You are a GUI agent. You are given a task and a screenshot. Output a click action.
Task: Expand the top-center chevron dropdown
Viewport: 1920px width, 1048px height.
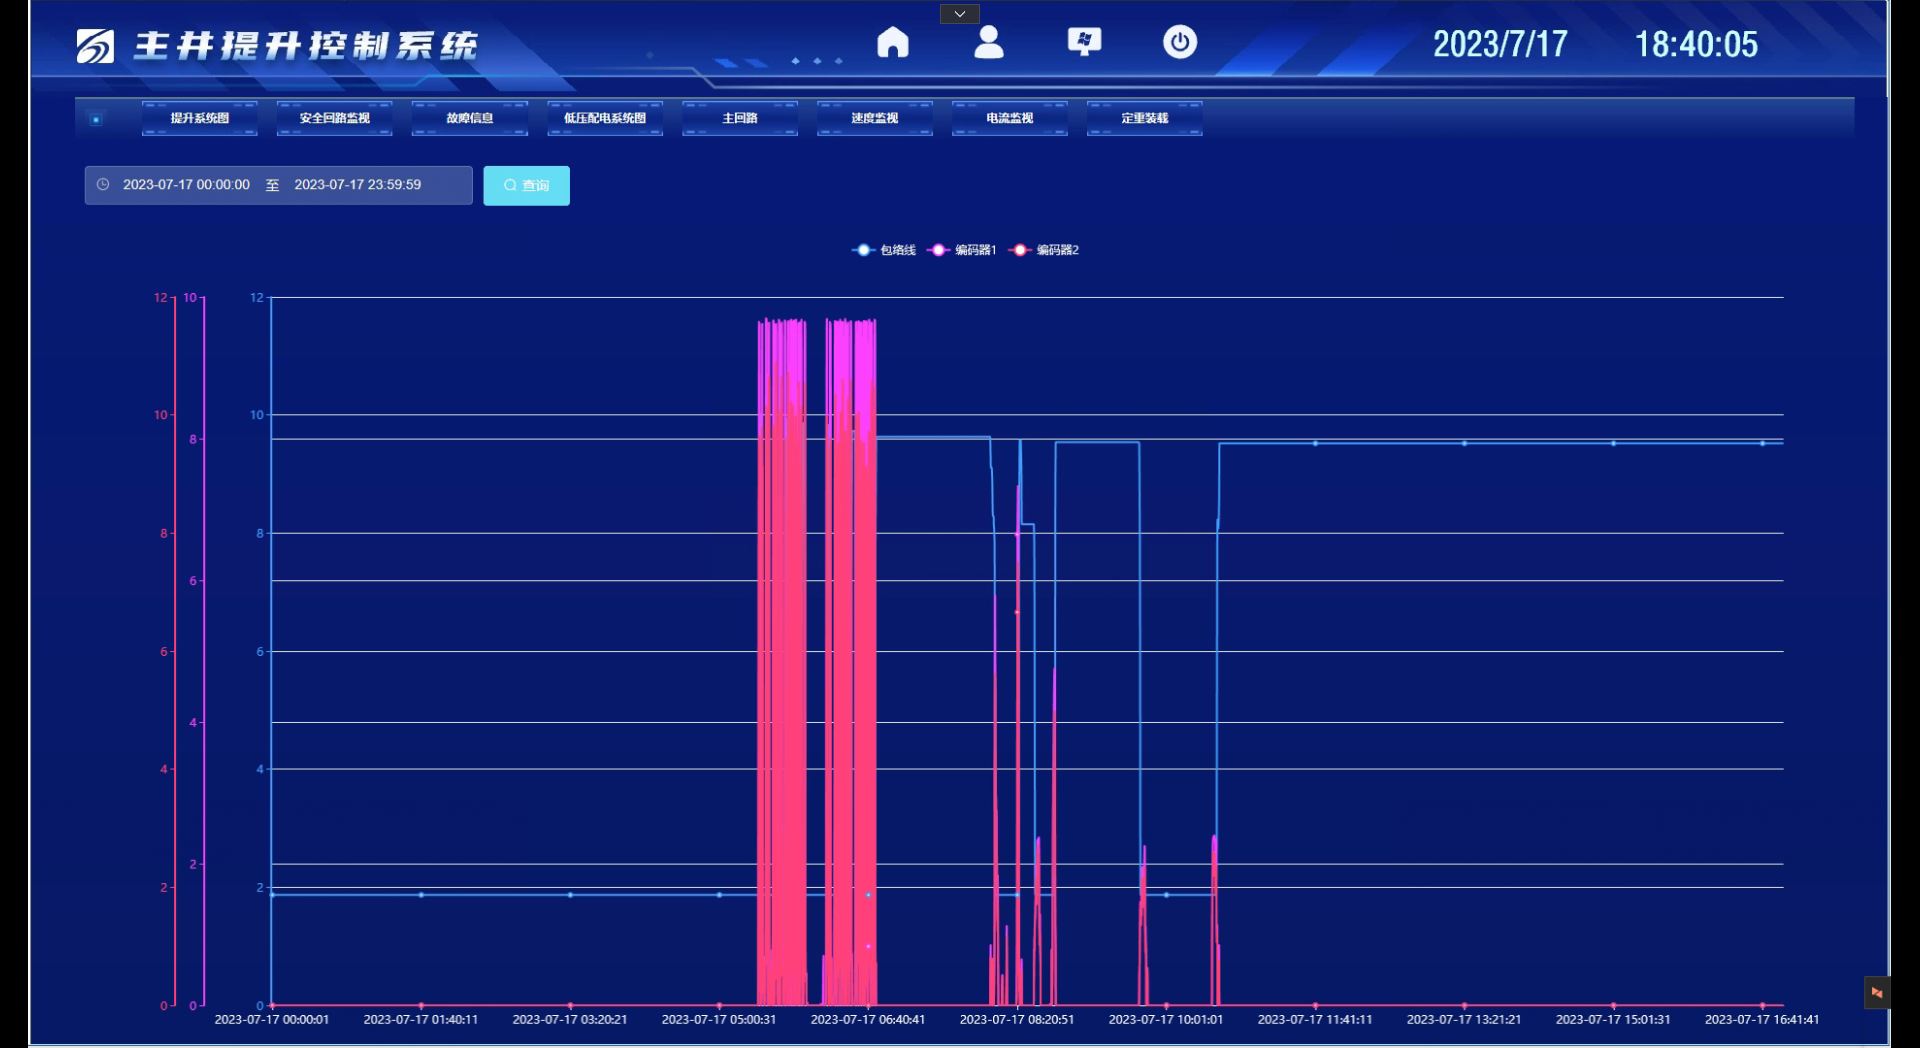coord(959,14)
